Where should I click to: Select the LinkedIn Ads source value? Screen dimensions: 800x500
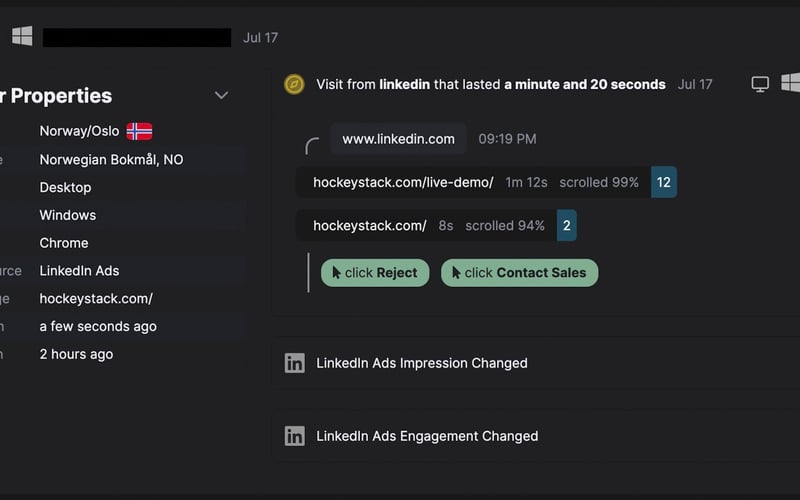(79, 271)
